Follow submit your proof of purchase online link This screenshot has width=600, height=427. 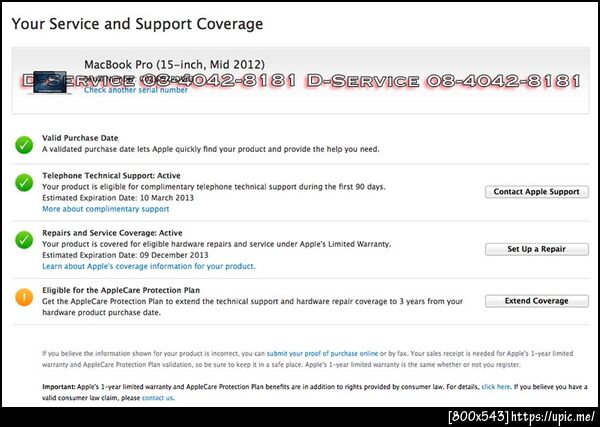point(322,354)
